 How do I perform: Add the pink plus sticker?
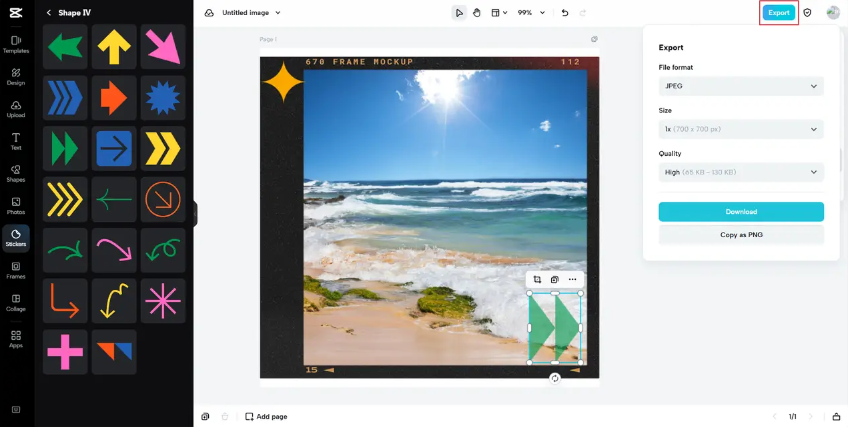65,352
